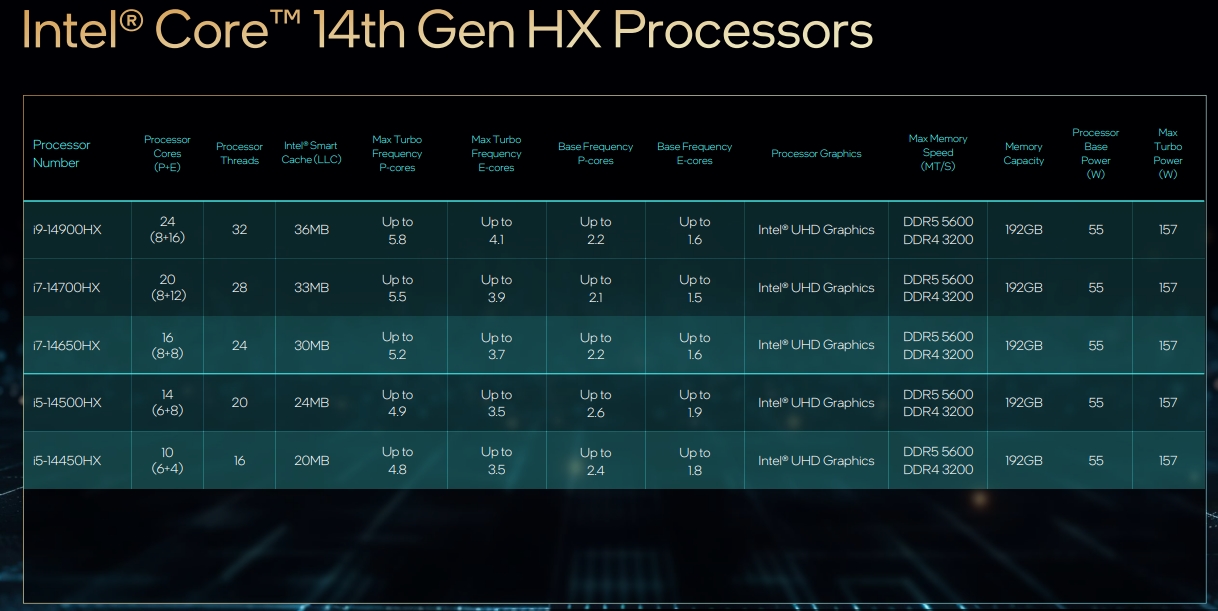Select the i5-14450HX processor name
Image resolution: width=1218 pixels, height=611 pixels.
[66, 461]
